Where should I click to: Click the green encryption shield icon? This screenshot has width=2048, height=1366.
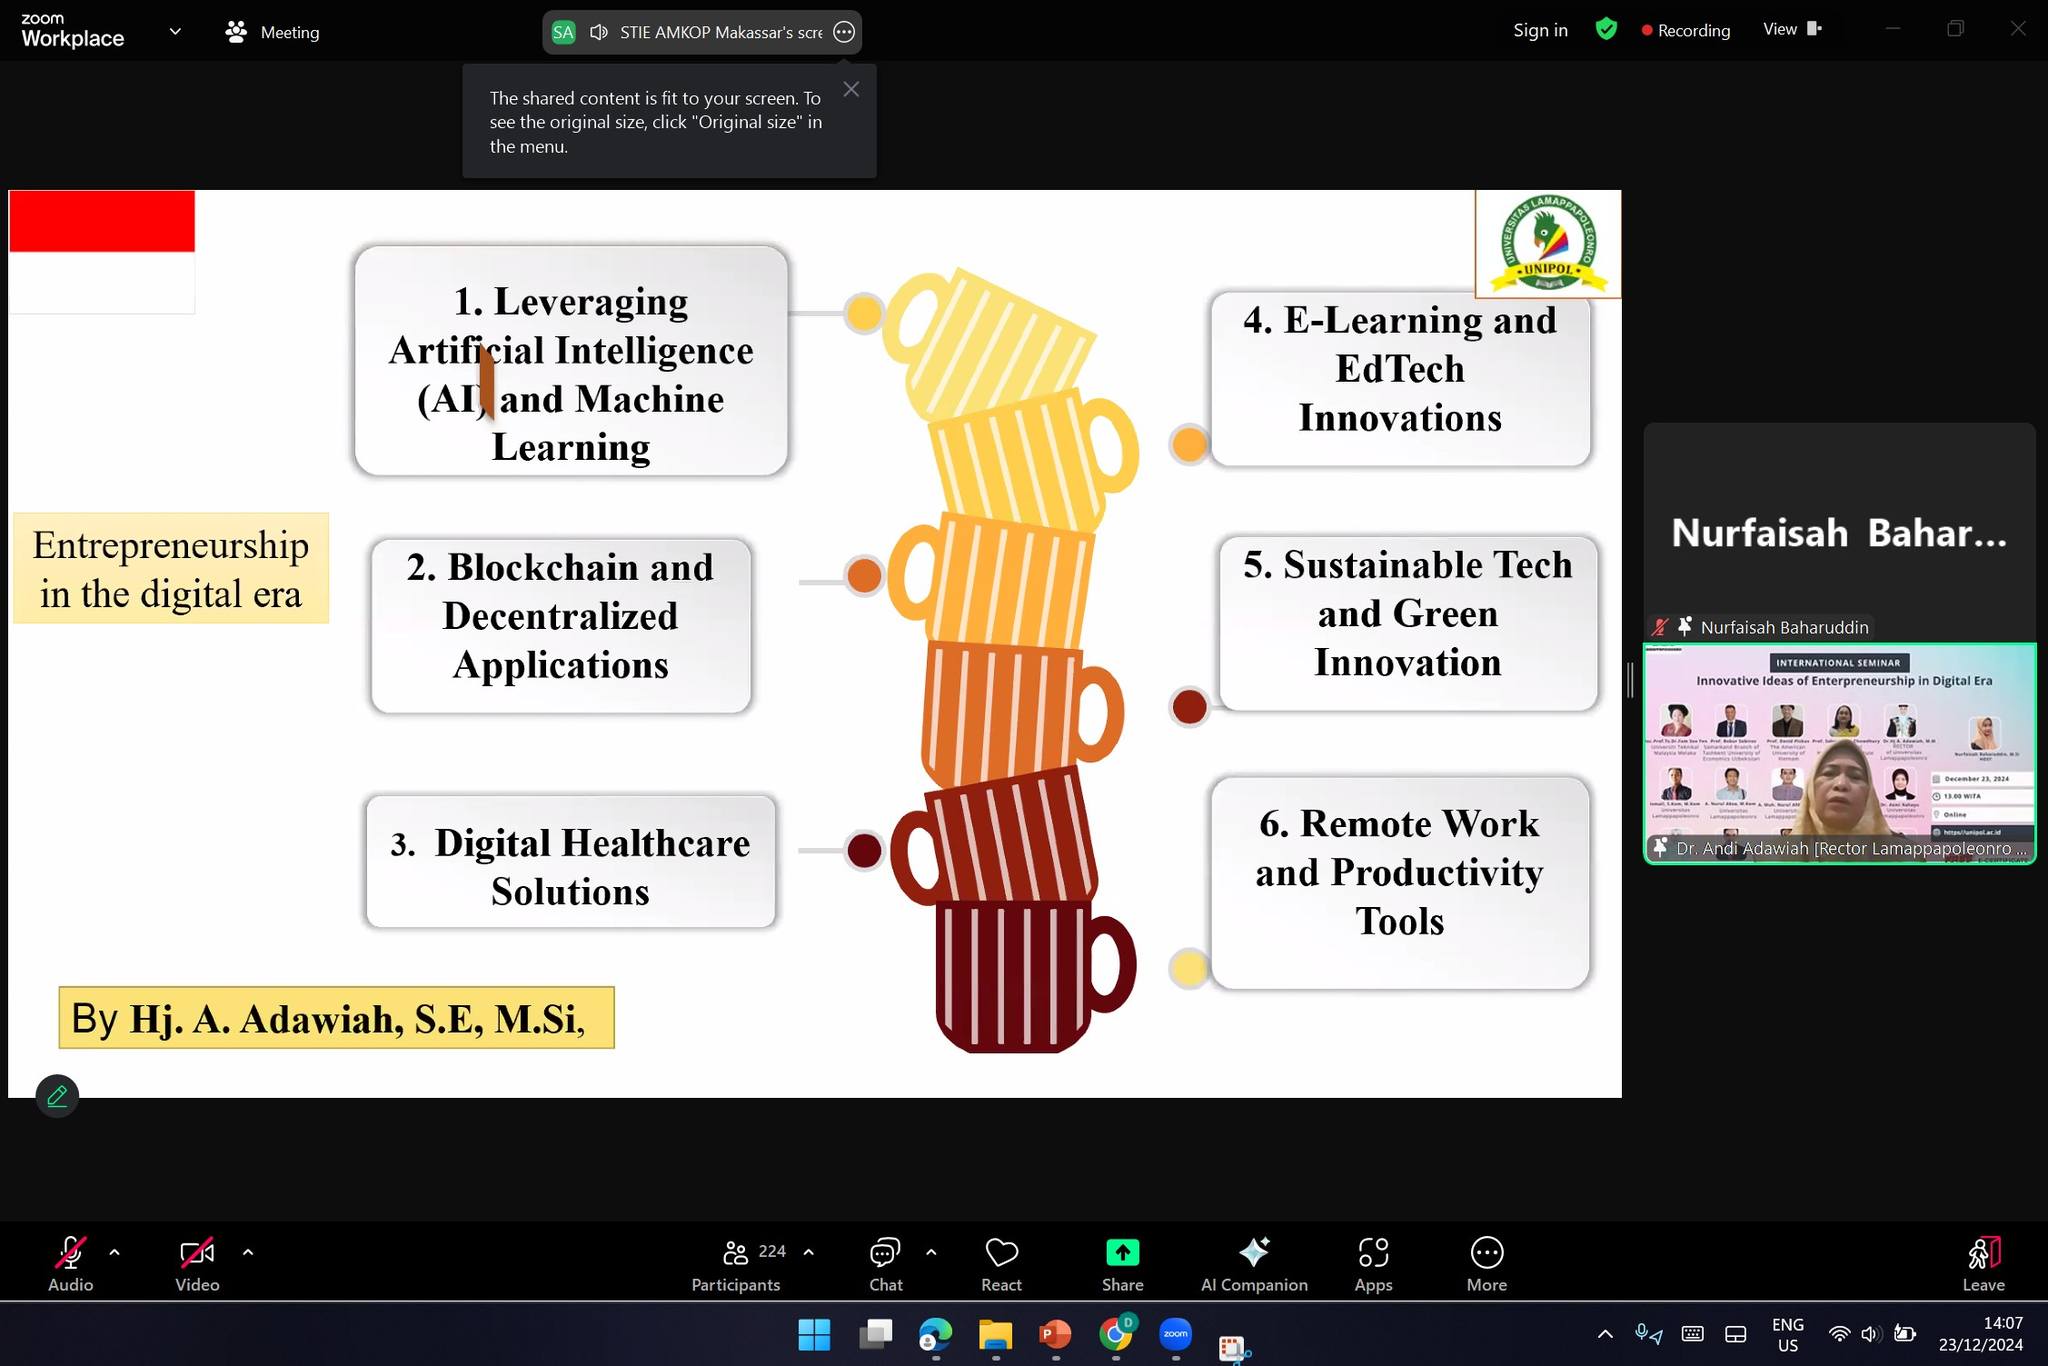point(1606,30)
